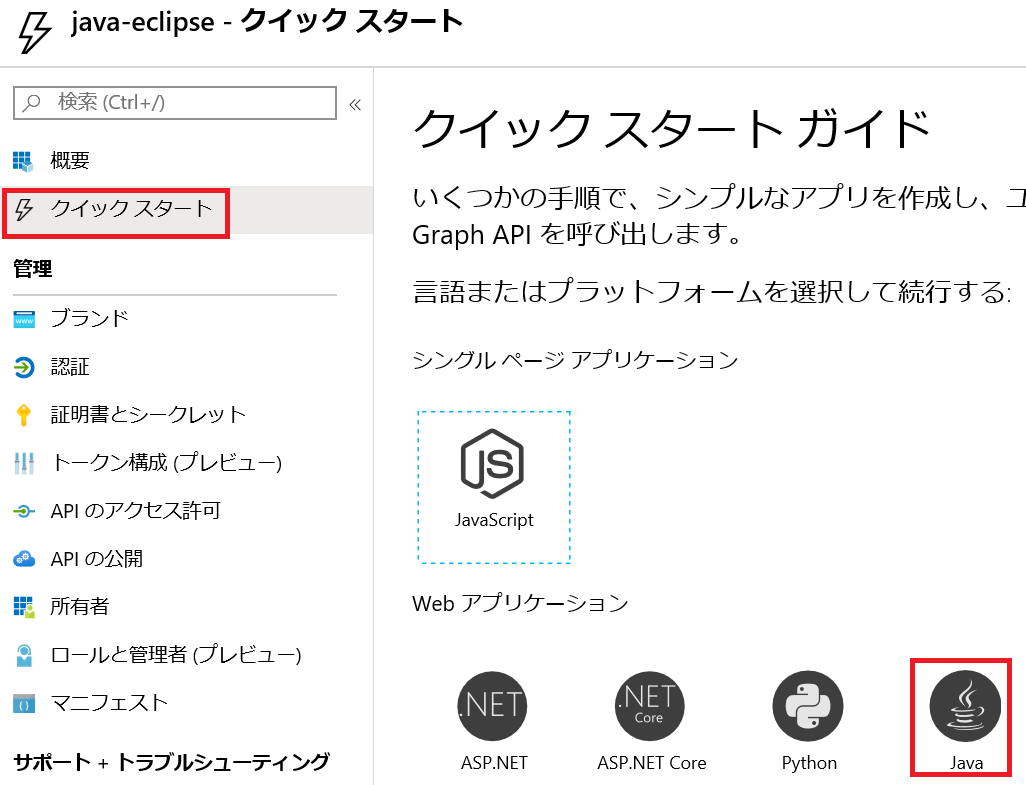Click the magnifier icon in the search box
This screenshot has height=785, width=1026.
pos(31,103)
